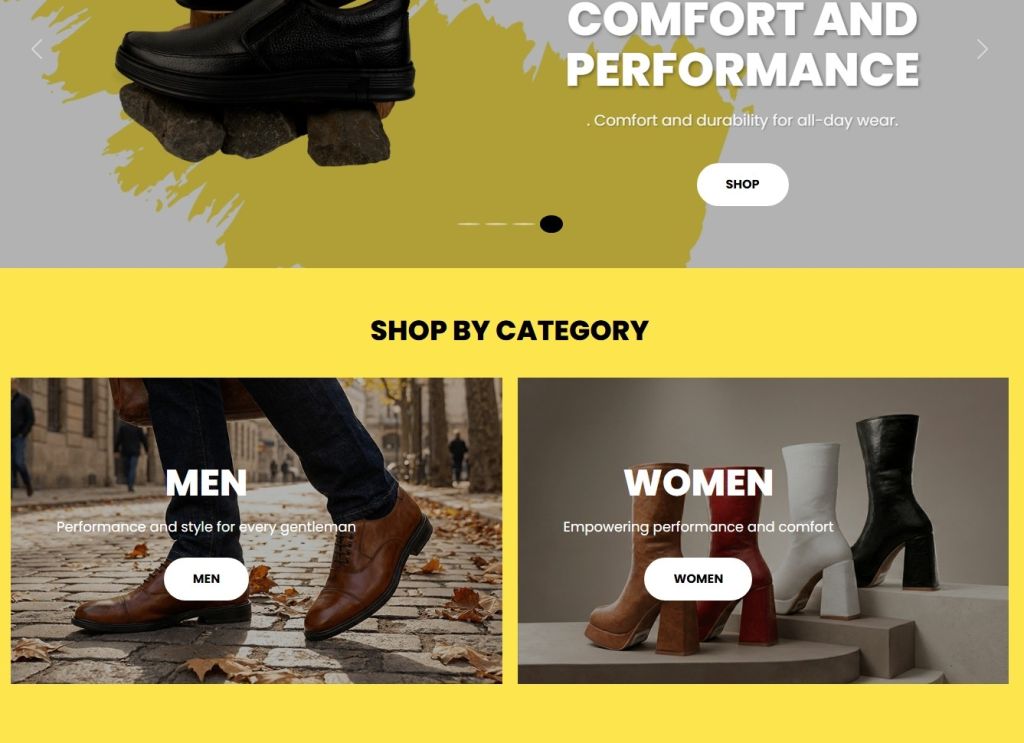Screen dimensions: 1024x743
Task: Open the WOMEN category button
Action: (698, 578)
